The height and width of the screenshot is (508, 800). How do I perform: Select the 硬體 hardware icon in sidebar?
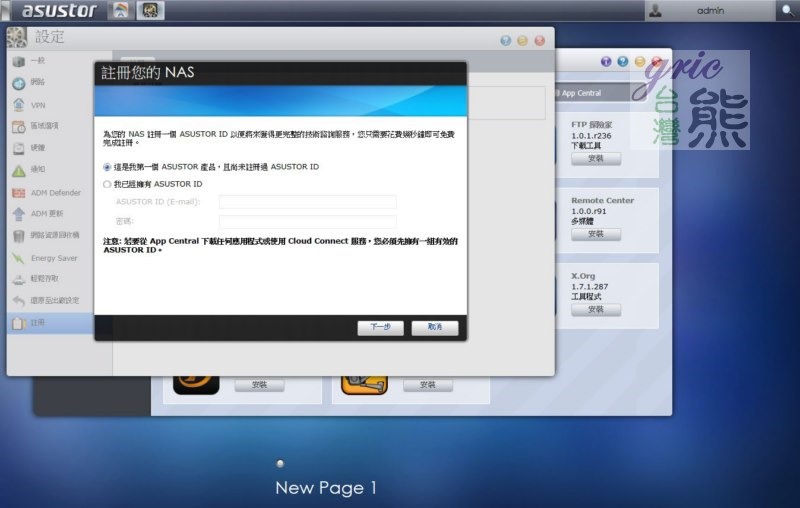coord(18,148)
